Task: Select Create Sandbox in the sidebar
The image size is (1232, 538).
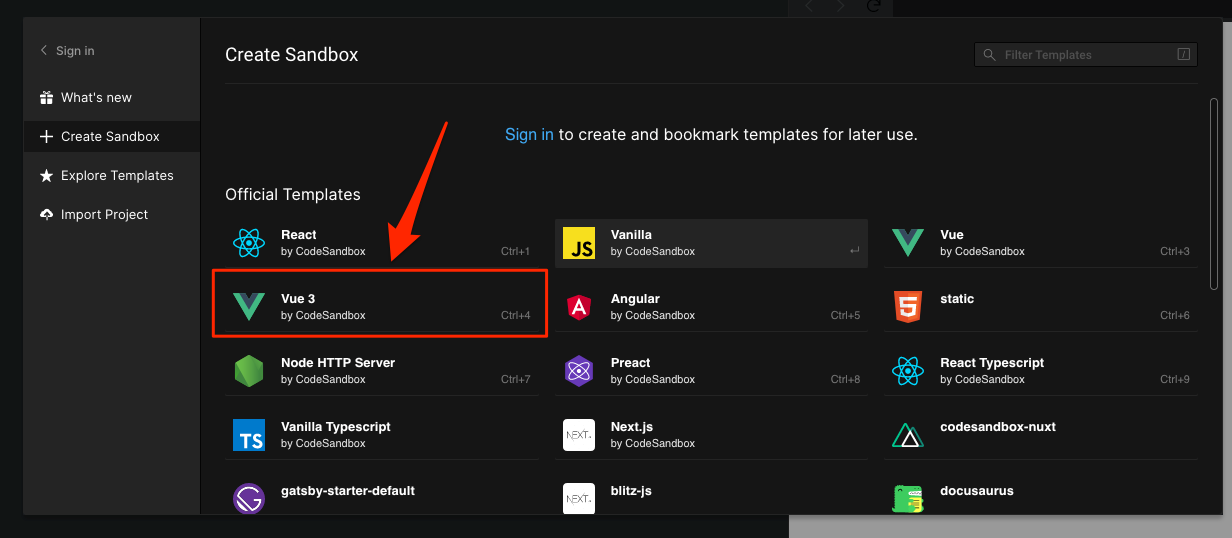Action: [110, 137]
